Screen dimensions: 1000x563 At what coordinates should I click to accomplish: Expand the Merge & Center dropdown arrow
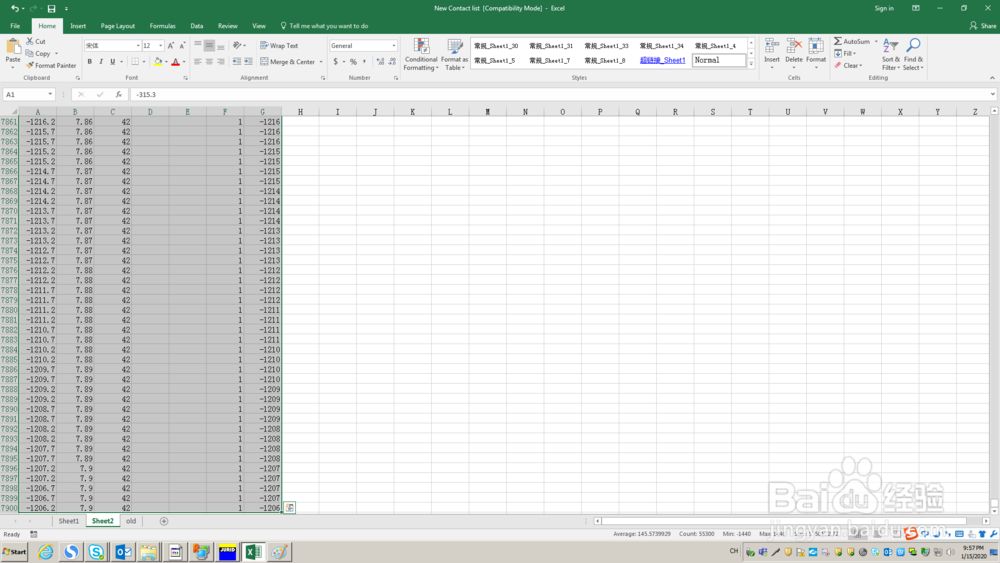[321, 62]
